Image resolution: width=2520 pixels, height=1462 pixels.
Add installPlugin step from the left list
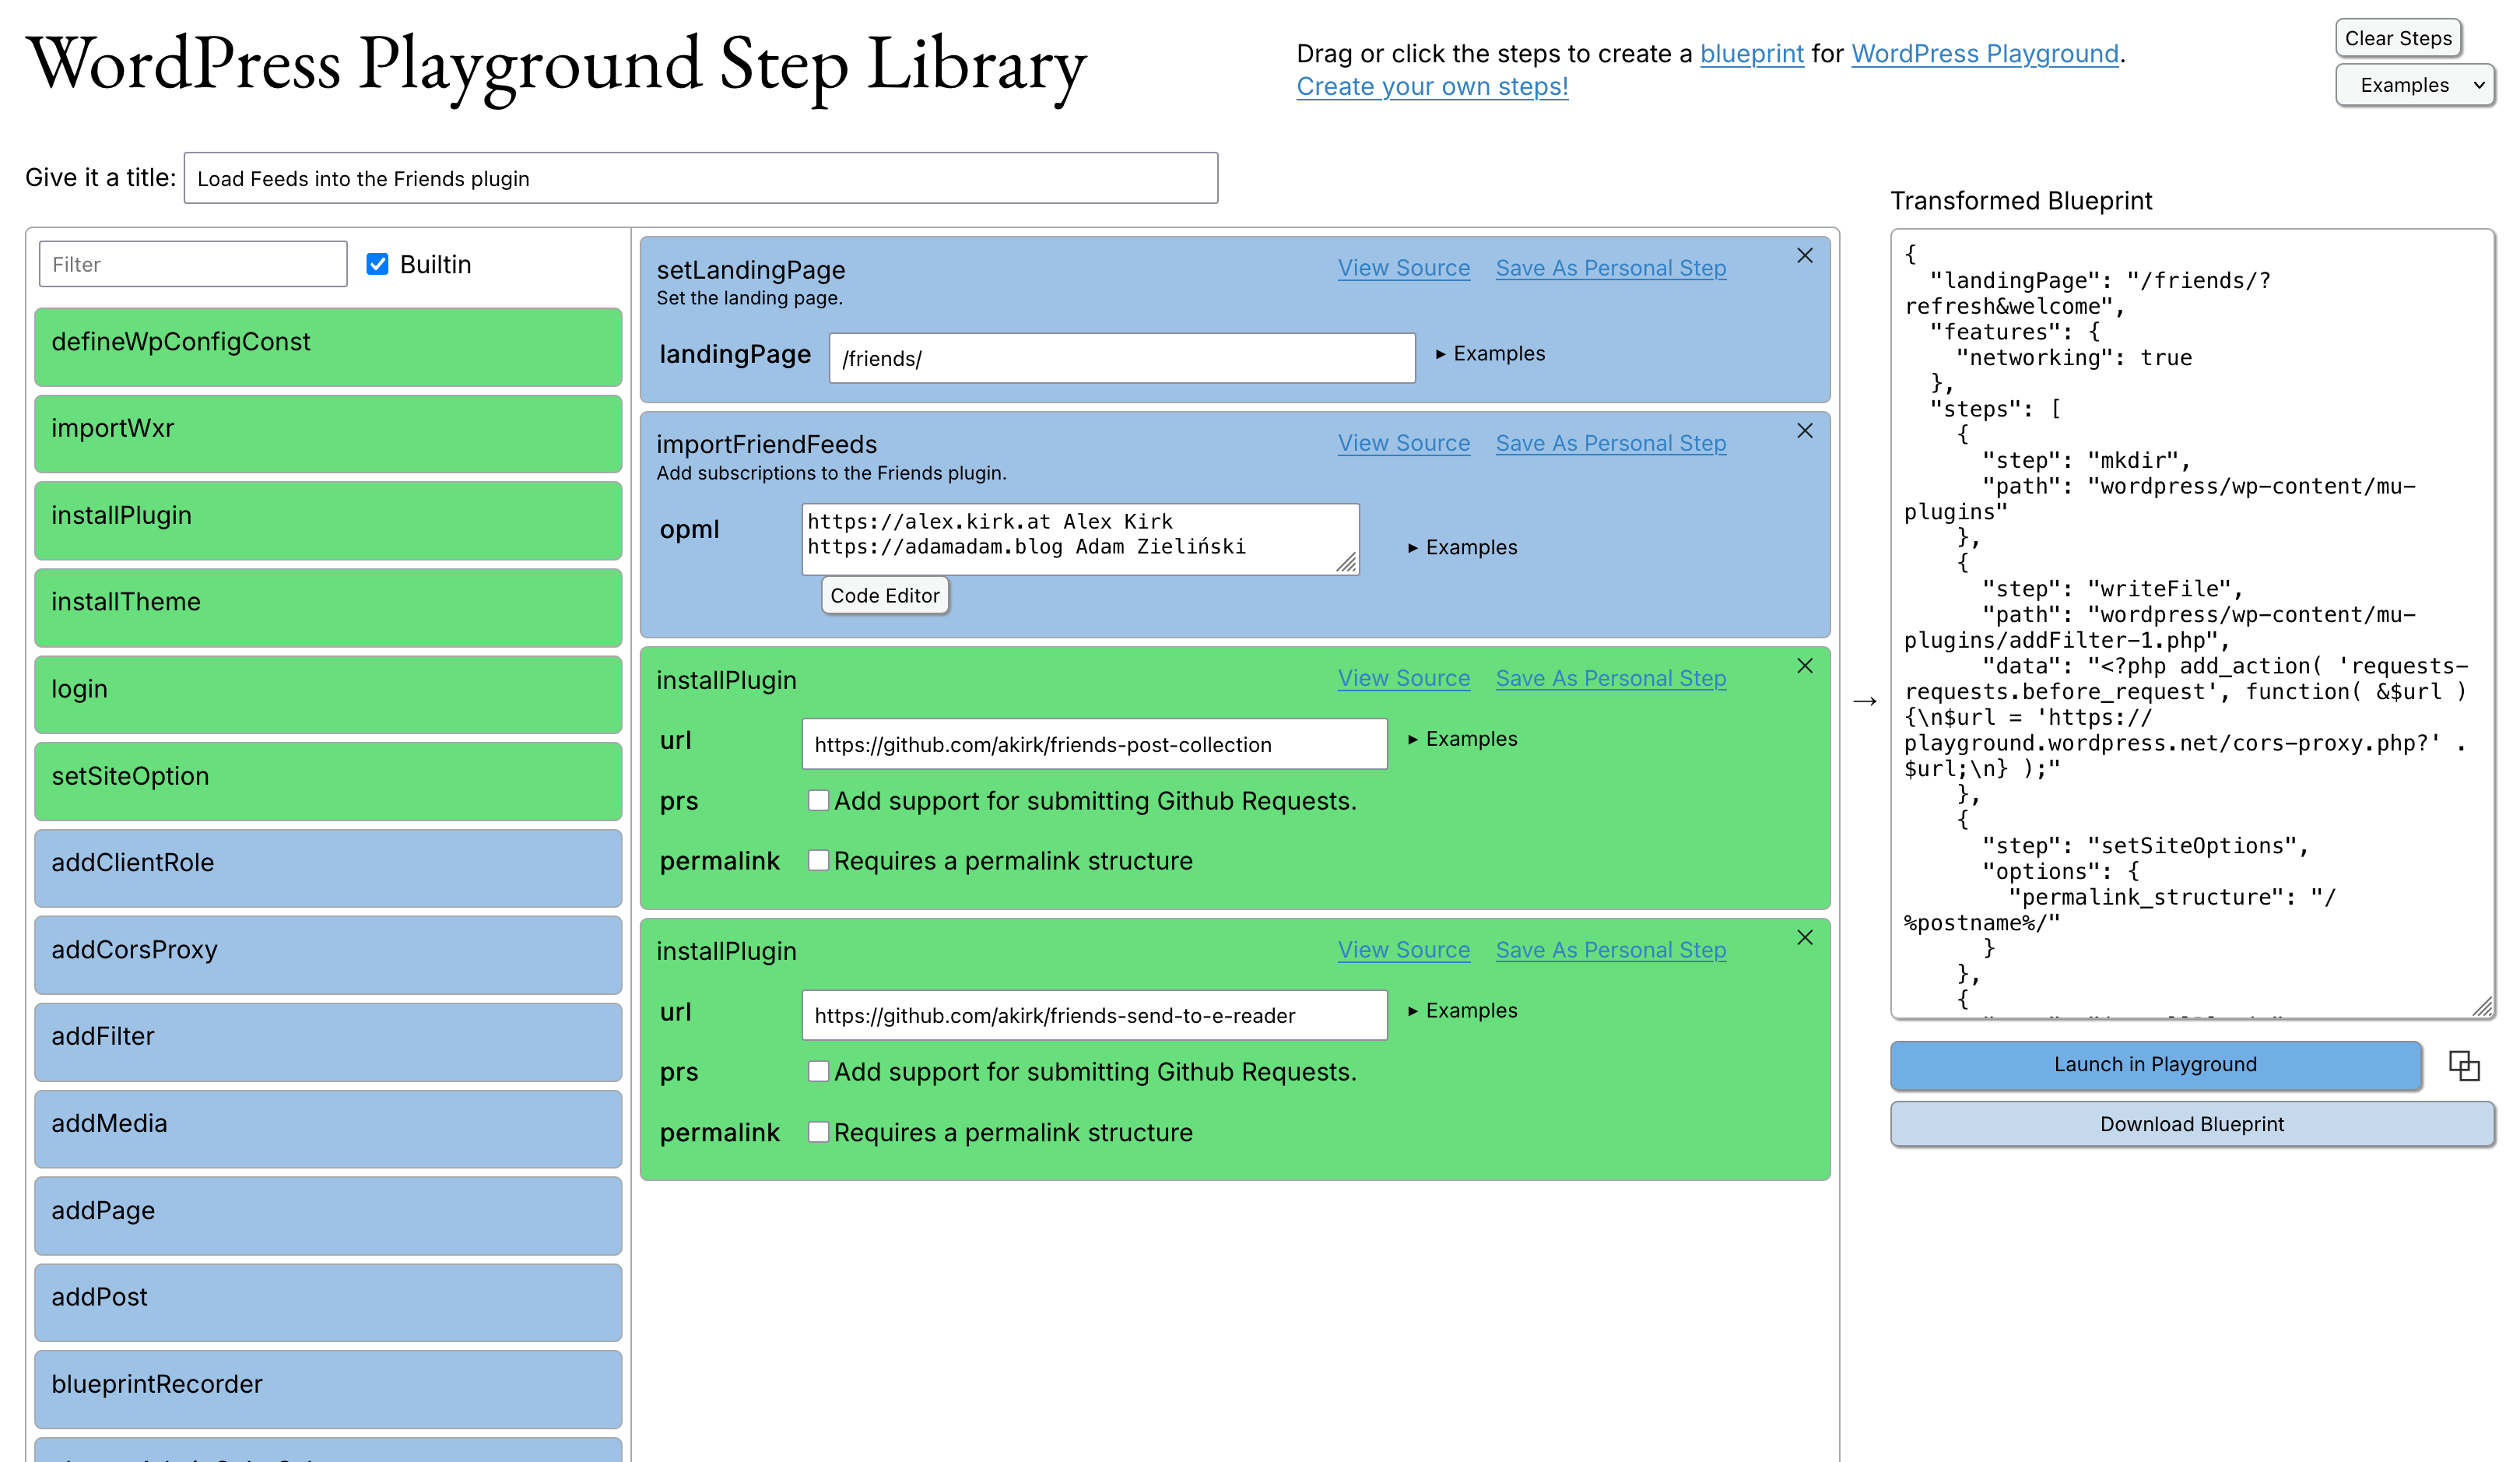328,520
